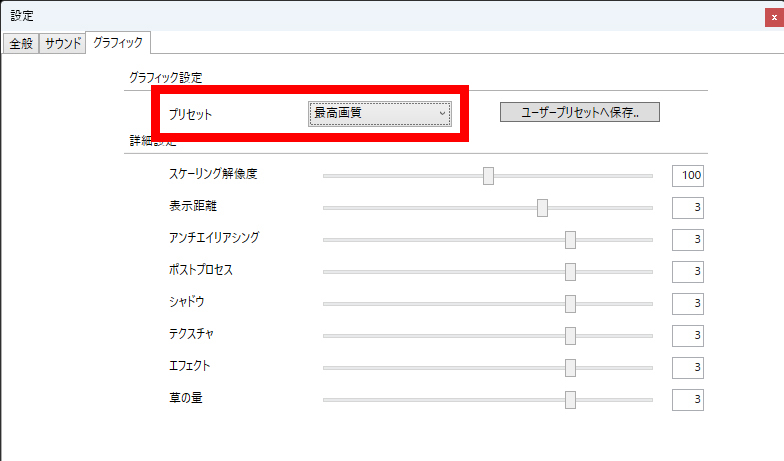Click the 表示距離 label
This screenshot has height=461, width=784.
coord(192,206)
